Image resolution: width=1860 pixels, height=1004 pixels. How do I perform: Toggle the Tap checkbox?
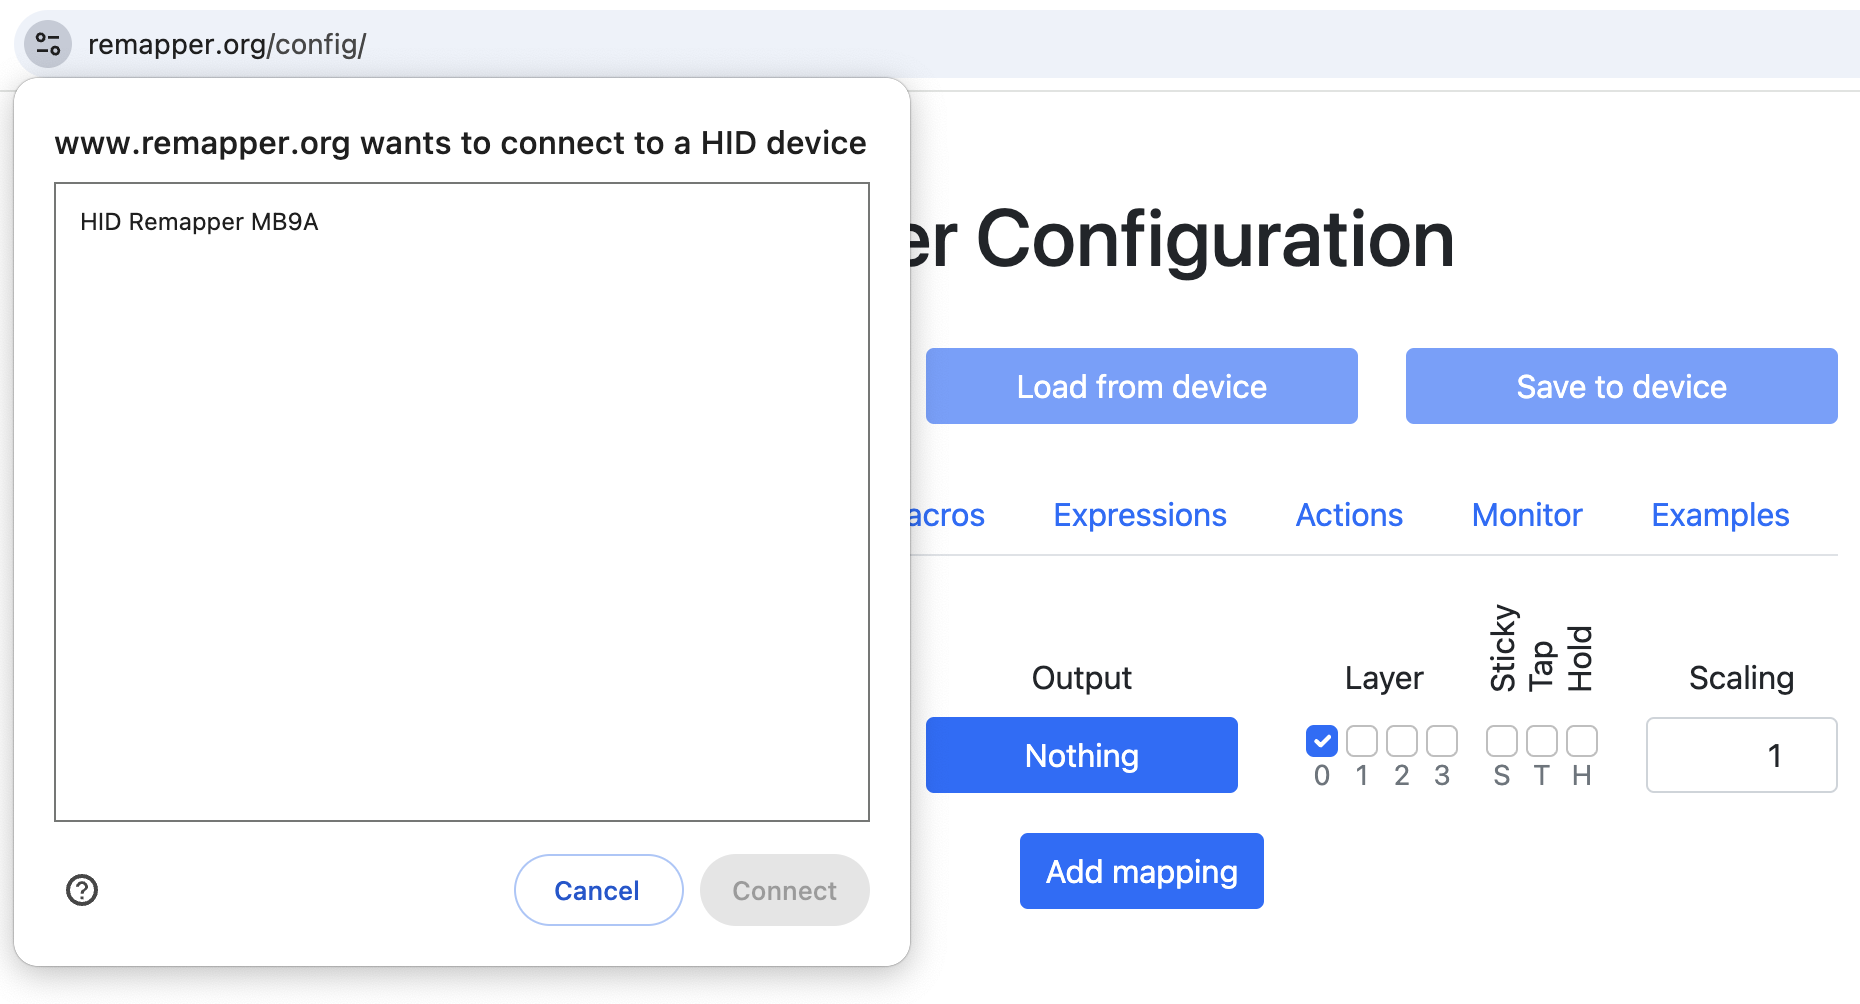[x=1542, y=741]
